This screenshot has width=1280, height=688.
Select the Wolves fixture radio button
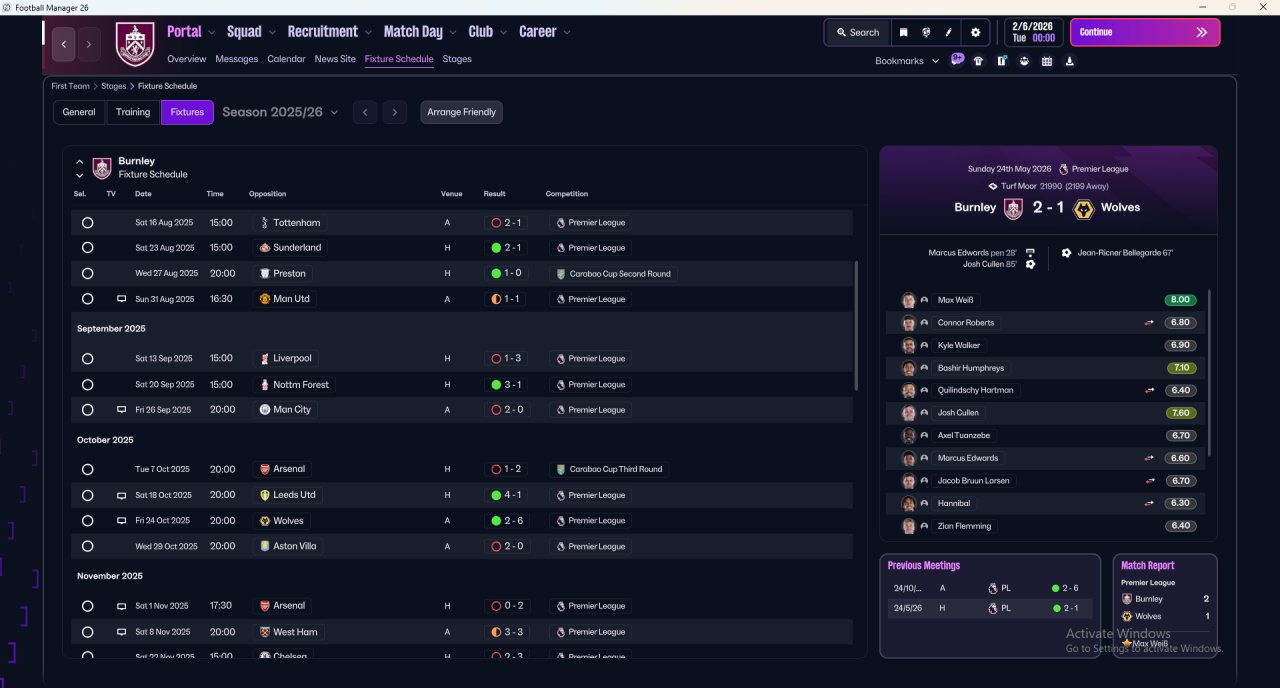(x=87, y=521)
